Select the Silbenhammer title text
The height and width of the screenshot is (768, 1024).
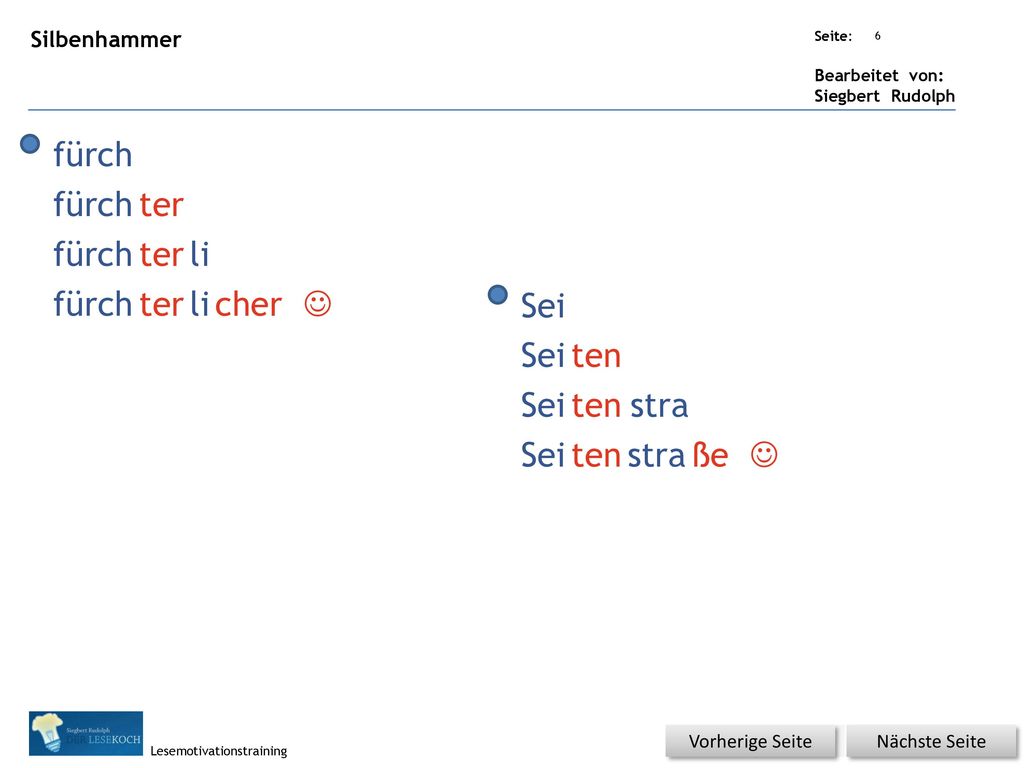106,39
